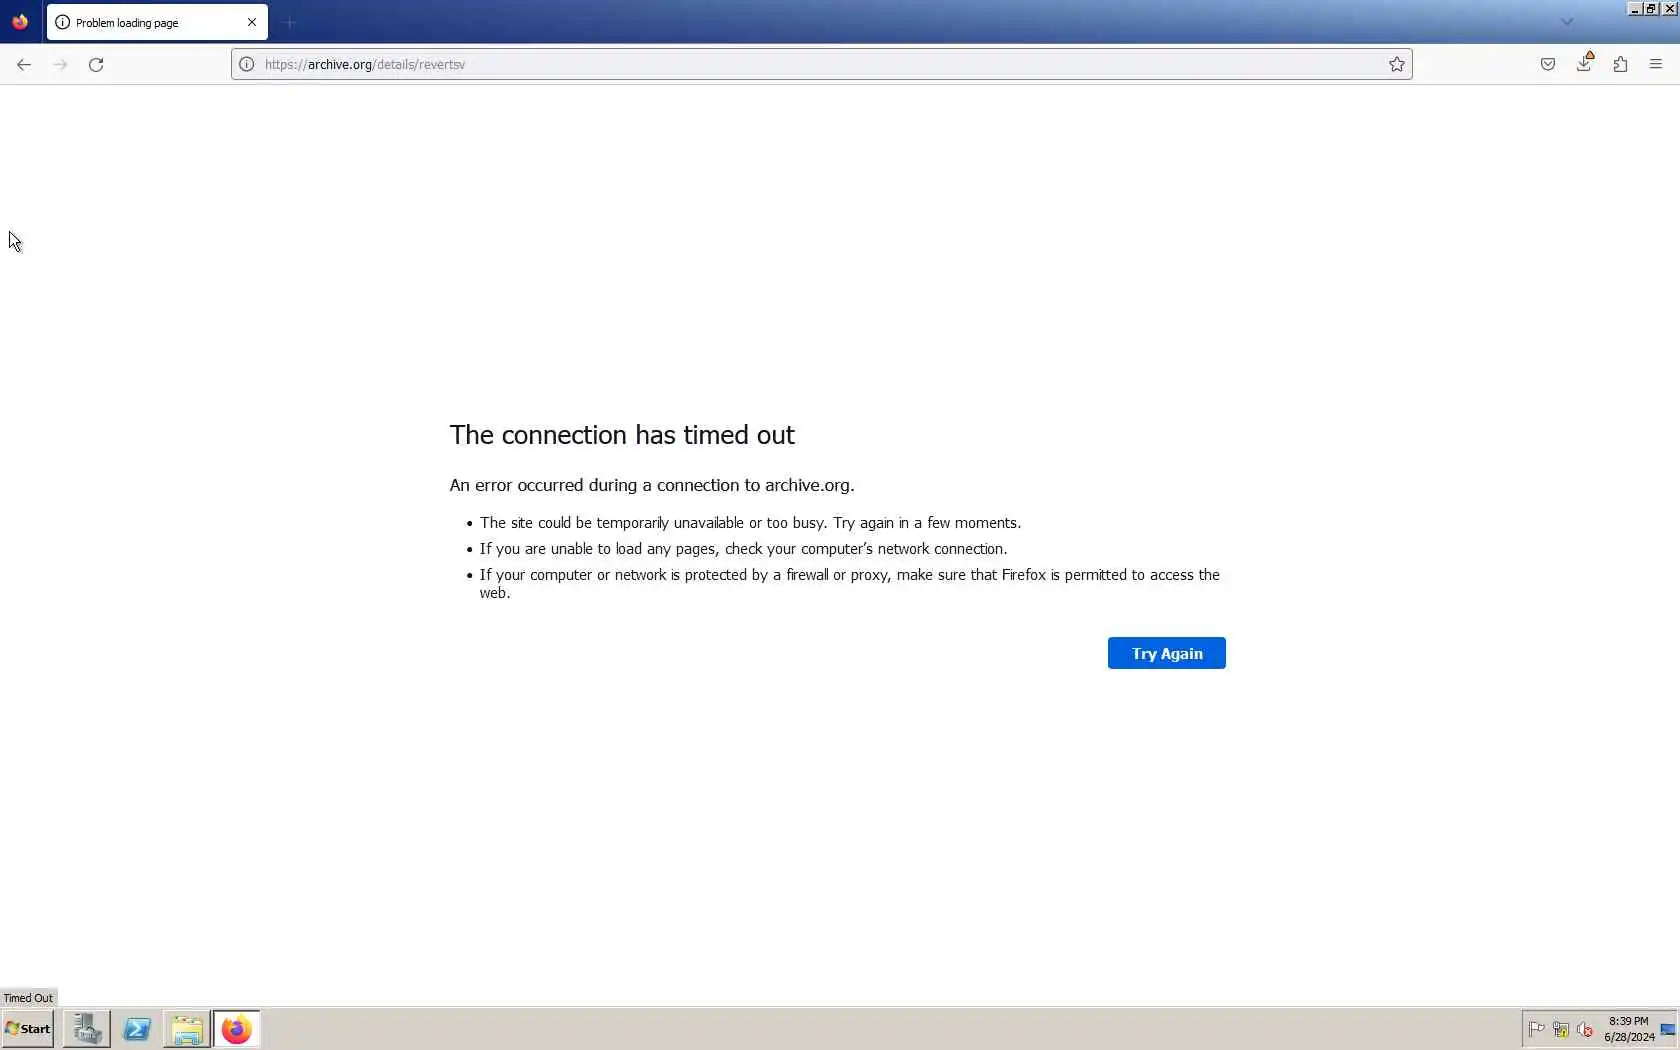The height and width of the screenshot is (1050, 1680).
Task: Click the Firefox logo in title bar
Action: point(20,21)
